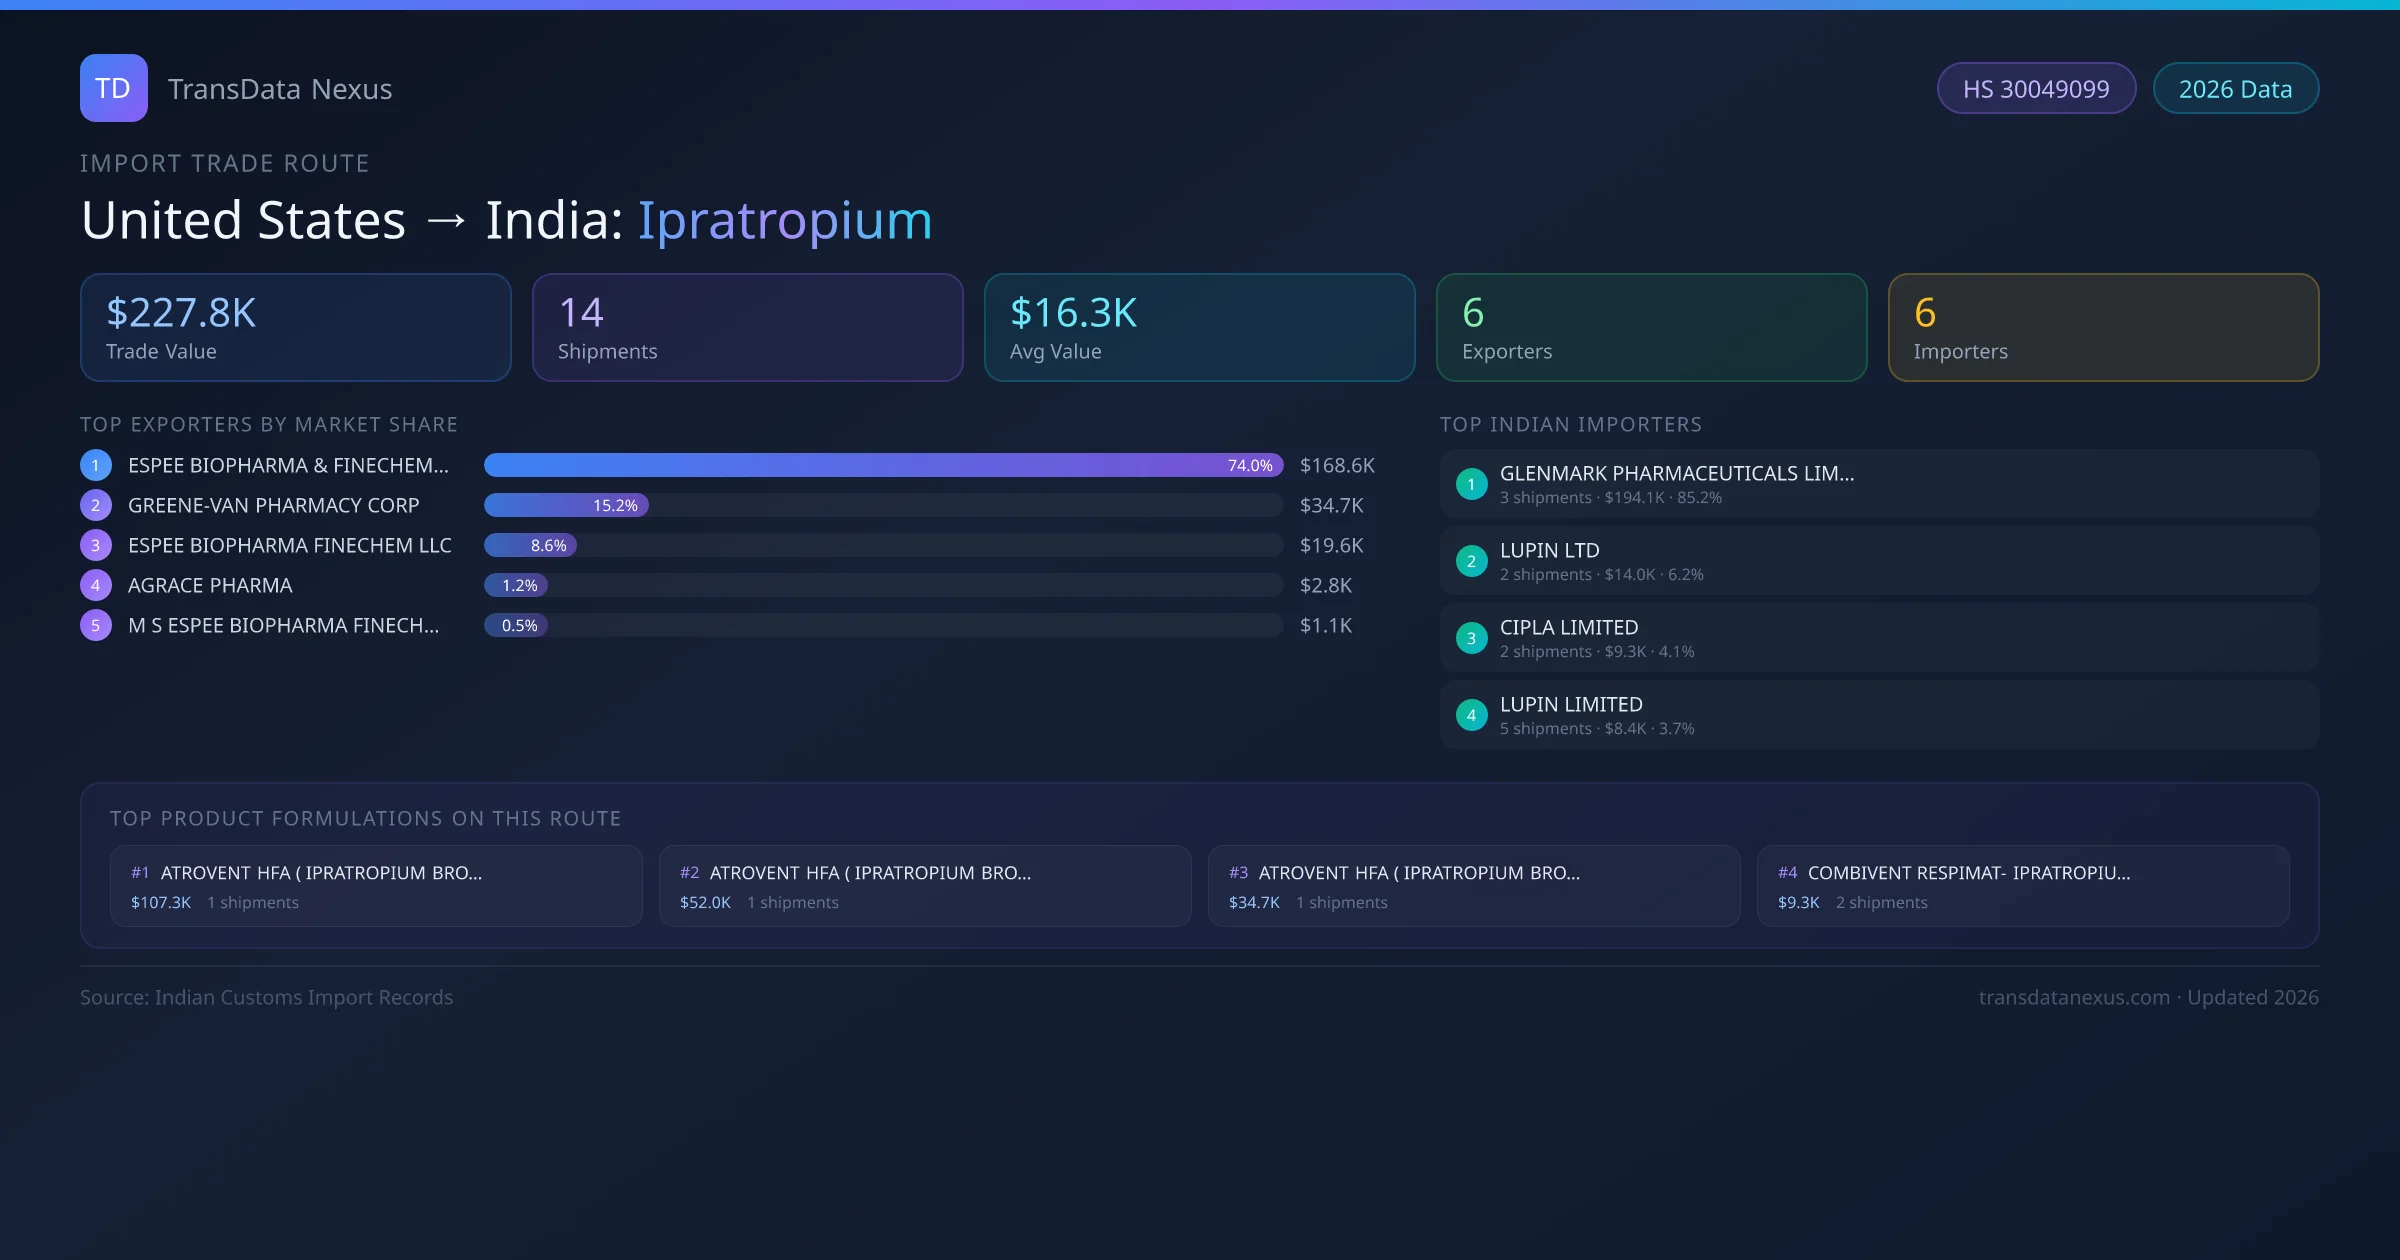Image resolution: width=2400 pixels, height=1260 pixels.
Task: Click the HS 30049099 pill badge
Action: (2036, 89)
